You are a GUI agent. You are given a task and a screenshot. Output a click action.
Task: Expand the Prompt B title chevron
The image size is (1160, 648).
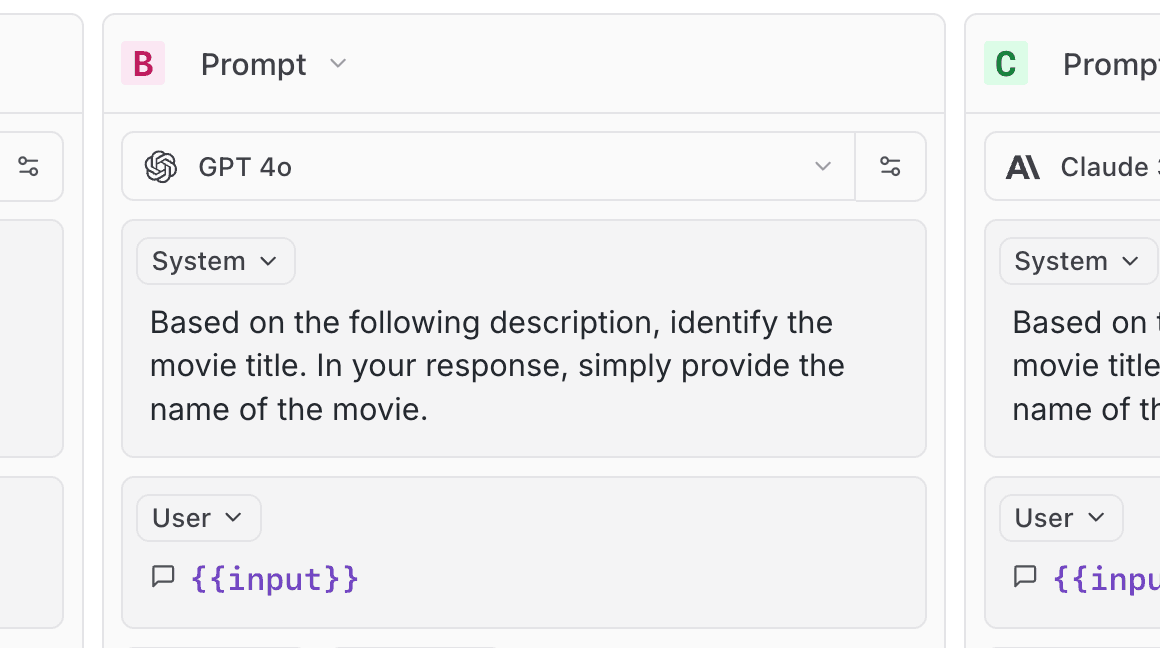(x=338, y=64)
